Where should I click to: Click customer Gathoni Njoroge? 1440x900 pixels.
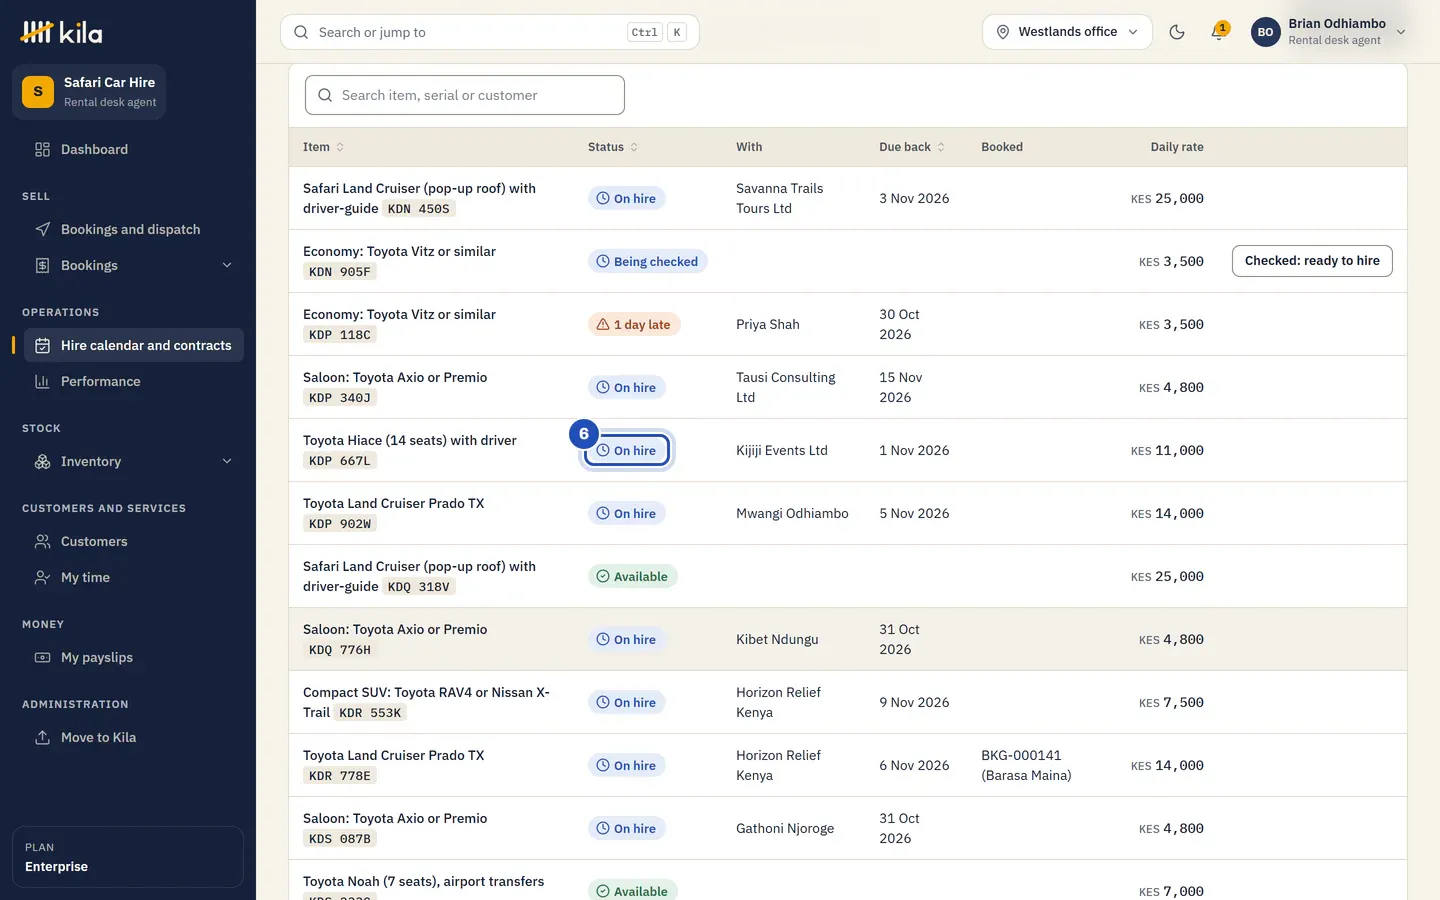[x=785, y=828]
